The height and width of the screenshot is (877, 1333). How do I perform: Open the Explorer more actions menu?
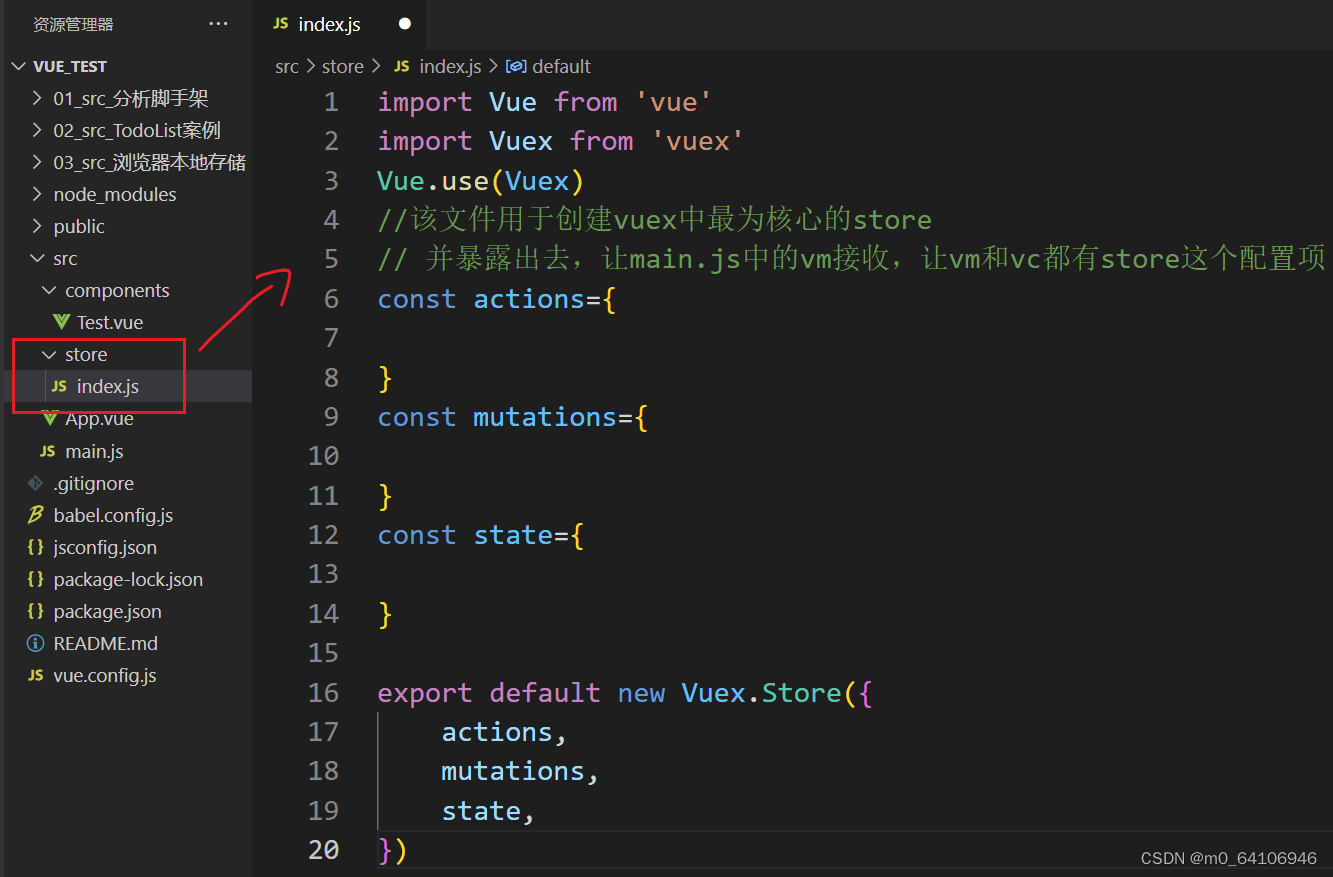tap(218, 23)
